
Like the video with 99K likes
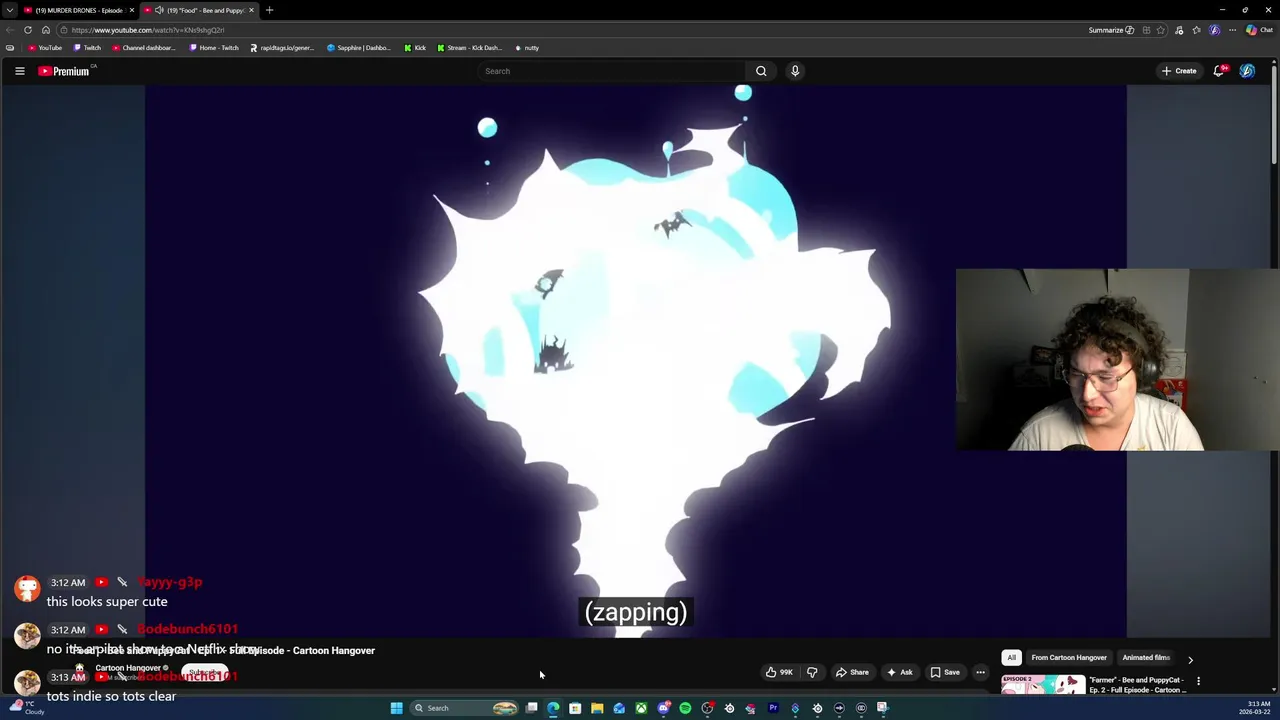[779, 672]
